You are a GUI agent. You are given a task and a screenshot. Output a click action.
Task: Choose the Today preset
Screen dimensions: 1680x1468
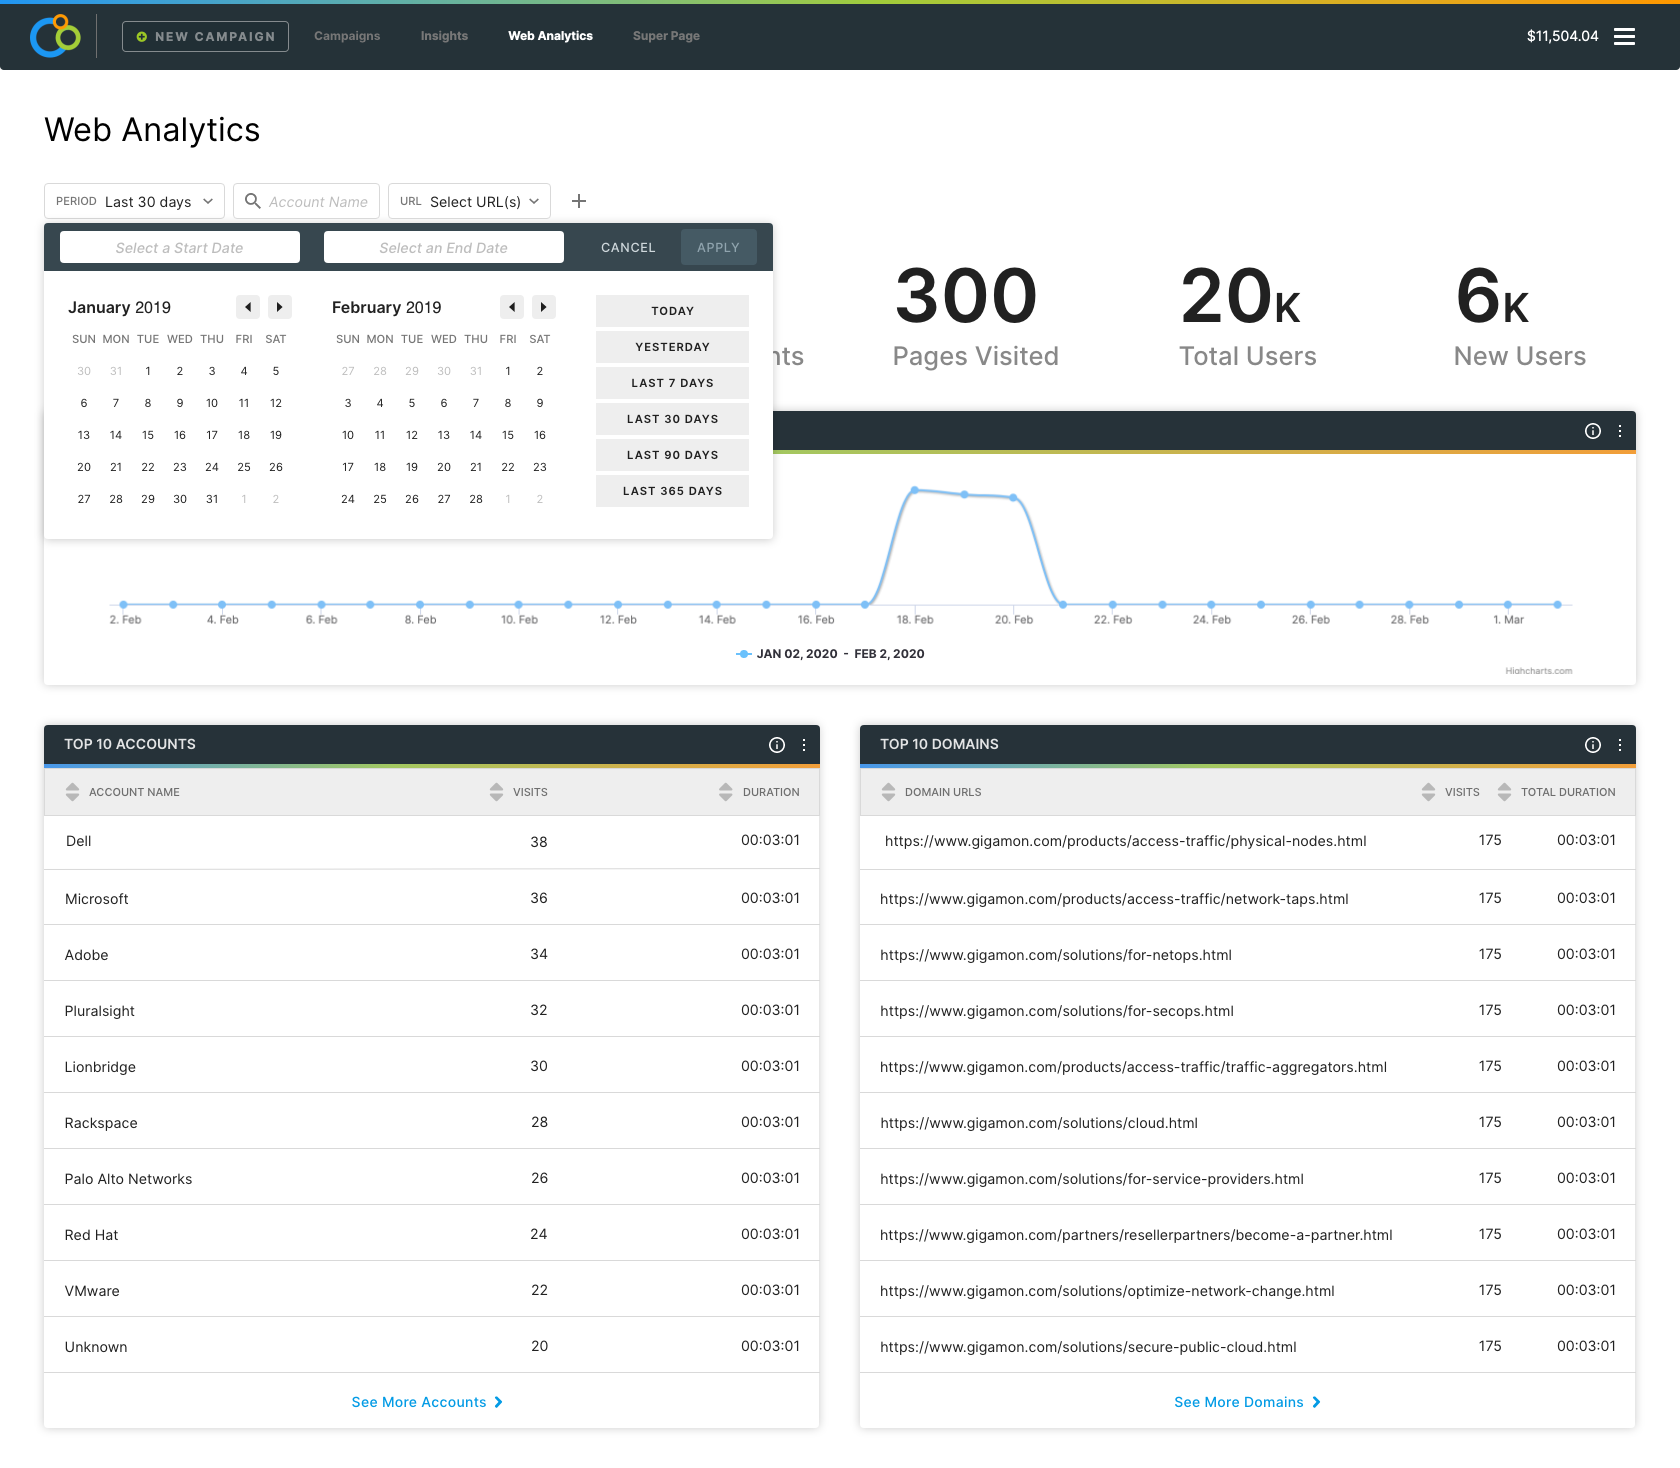672,311
